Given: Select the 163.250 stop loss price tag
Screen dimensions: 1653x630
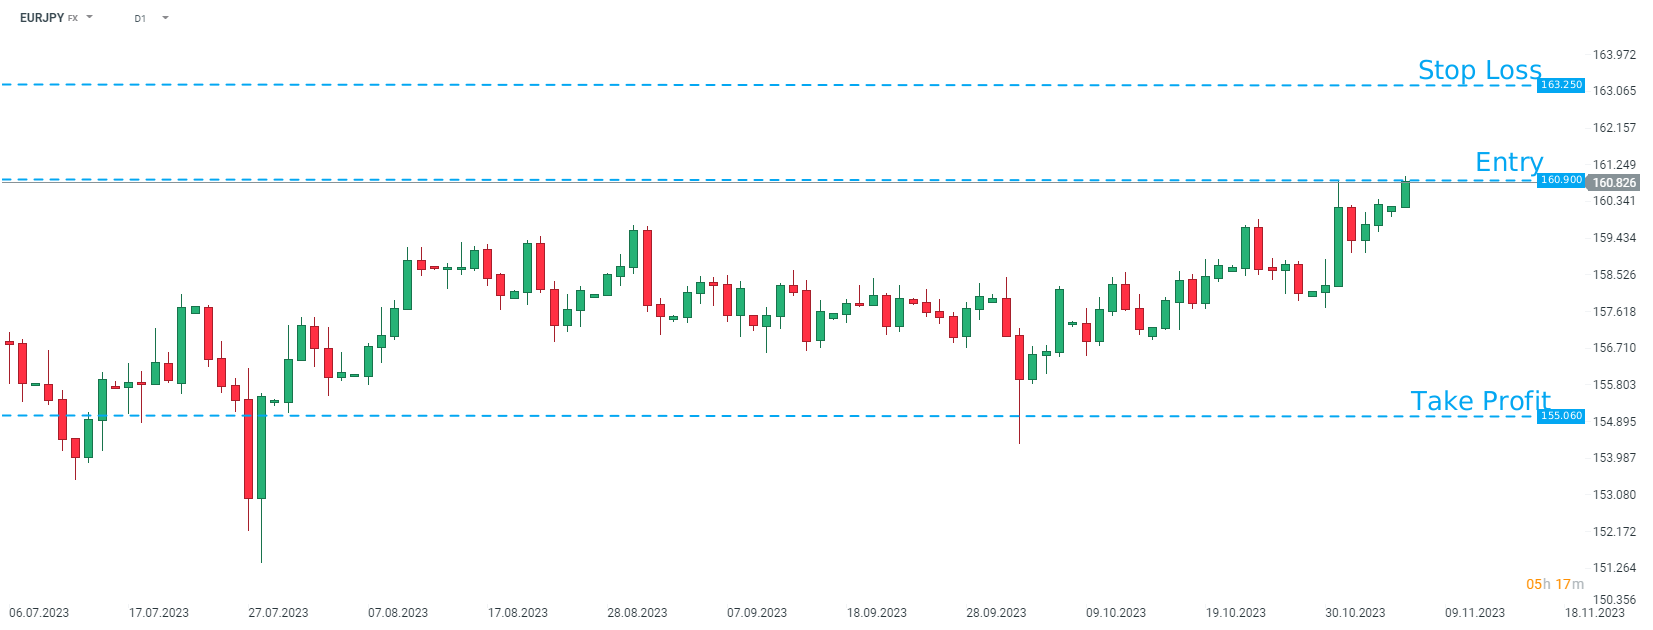Looking at the screenshot, I should [x=1561, y=85].
